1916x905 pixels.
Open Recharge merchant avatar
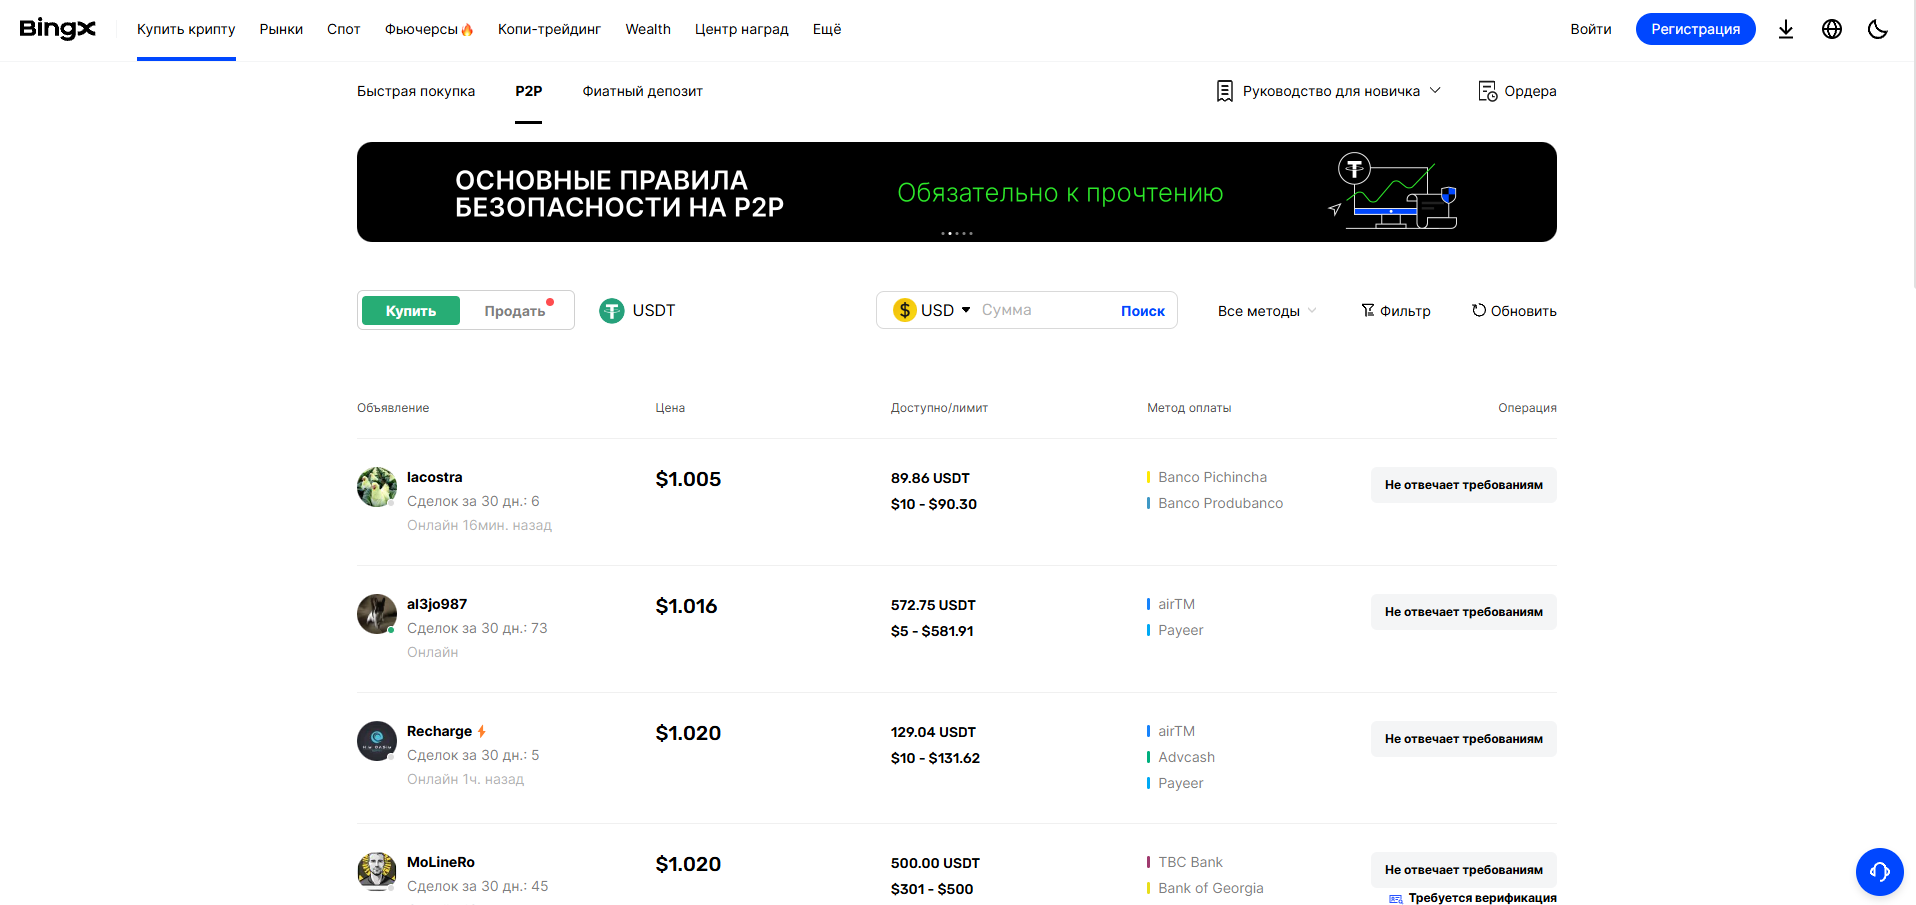pyautogui.click(x=377, y=741)
